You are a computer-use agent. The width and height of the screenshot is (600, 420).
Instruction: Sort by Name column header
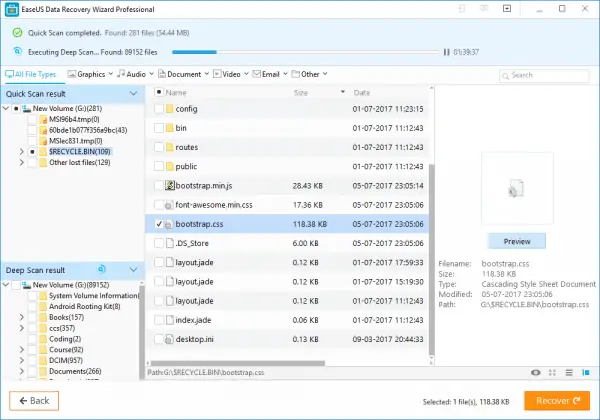176,93
